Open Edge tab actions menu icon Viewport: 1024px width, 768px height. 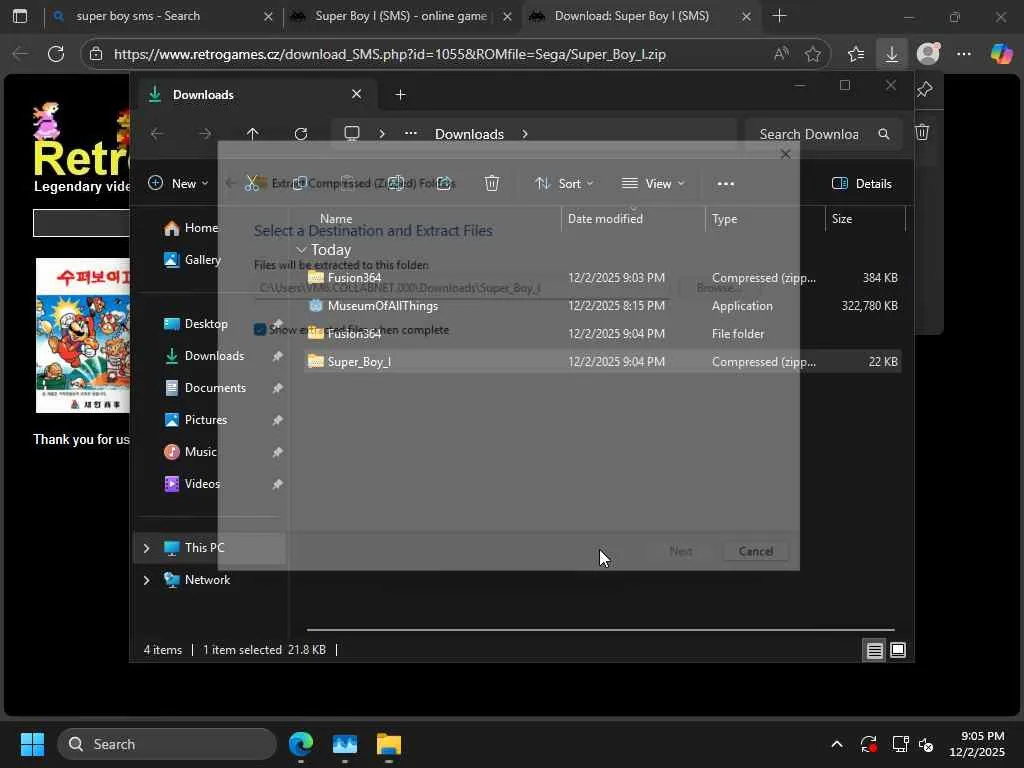20,16
